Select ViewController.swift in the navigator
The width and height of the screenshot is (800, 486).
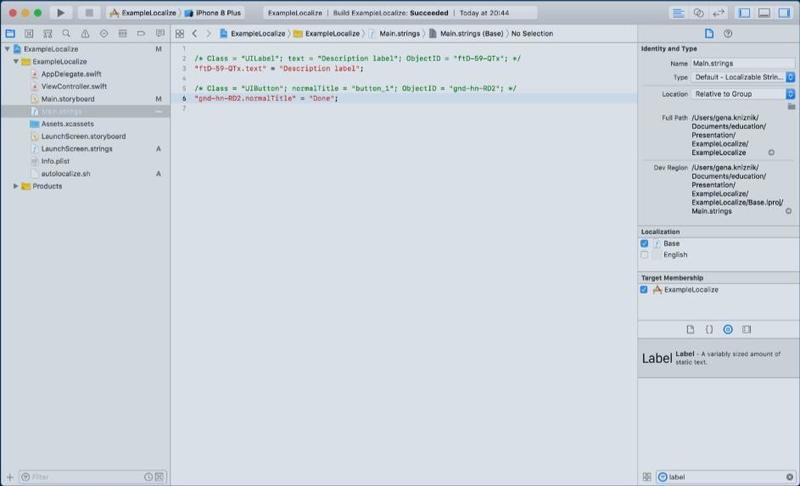(74, 87)
